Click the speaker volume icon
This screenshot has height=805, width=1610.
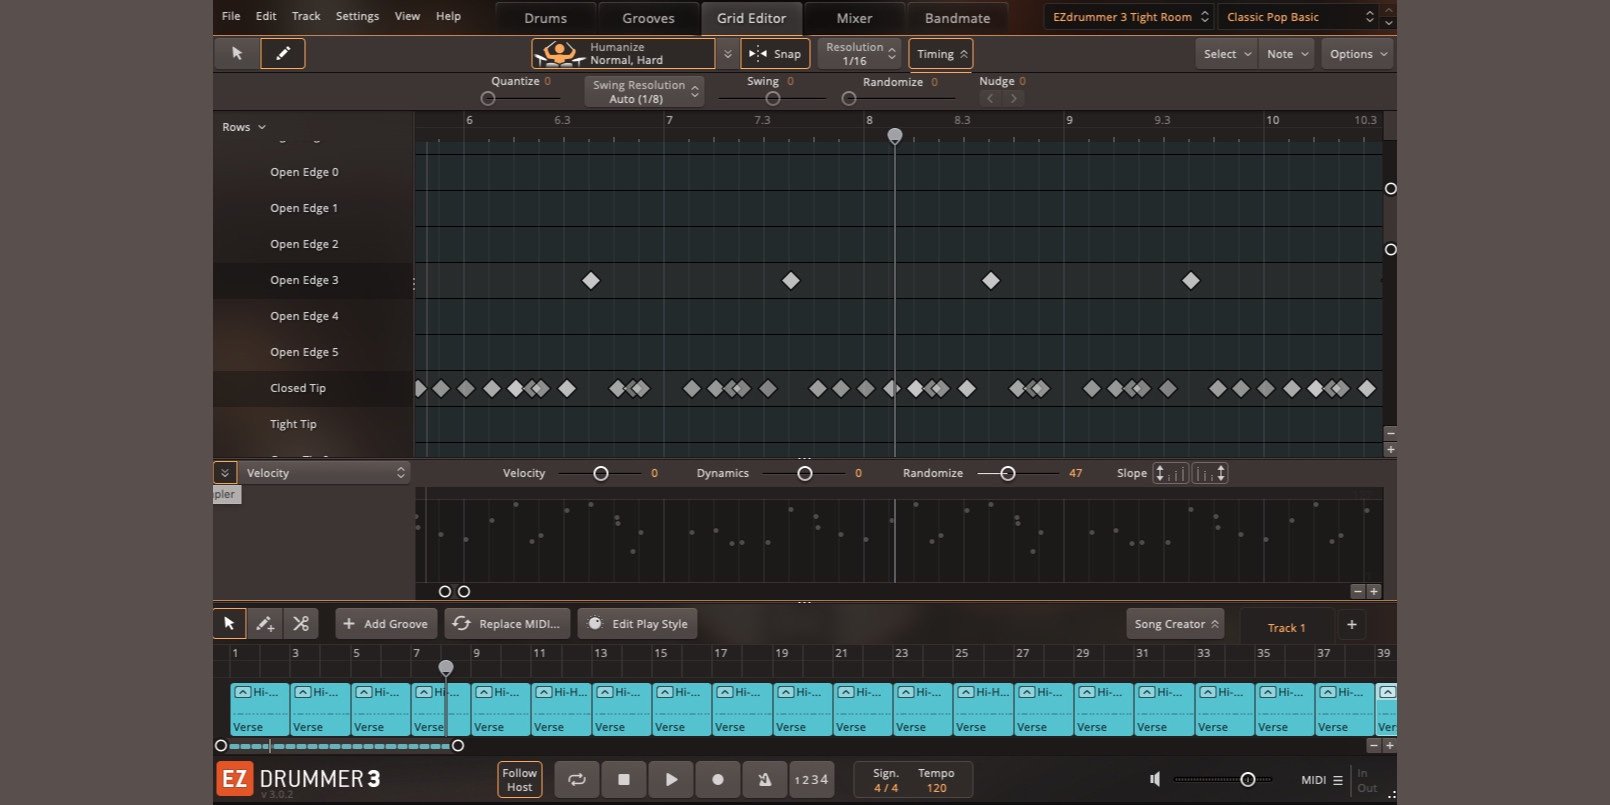pos(1155,779)
